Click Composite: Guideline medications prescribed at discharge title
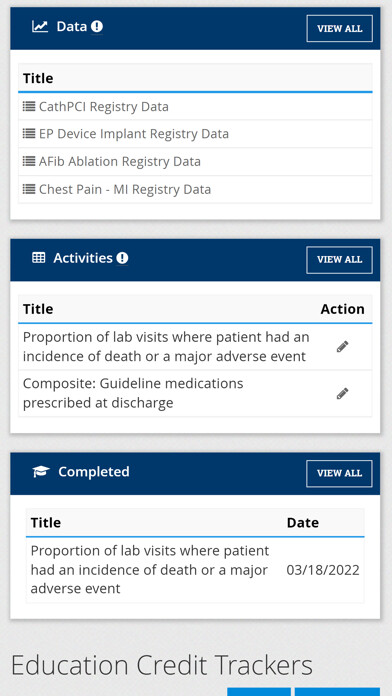This screenshot has height=696, width=392. (133, 393)
